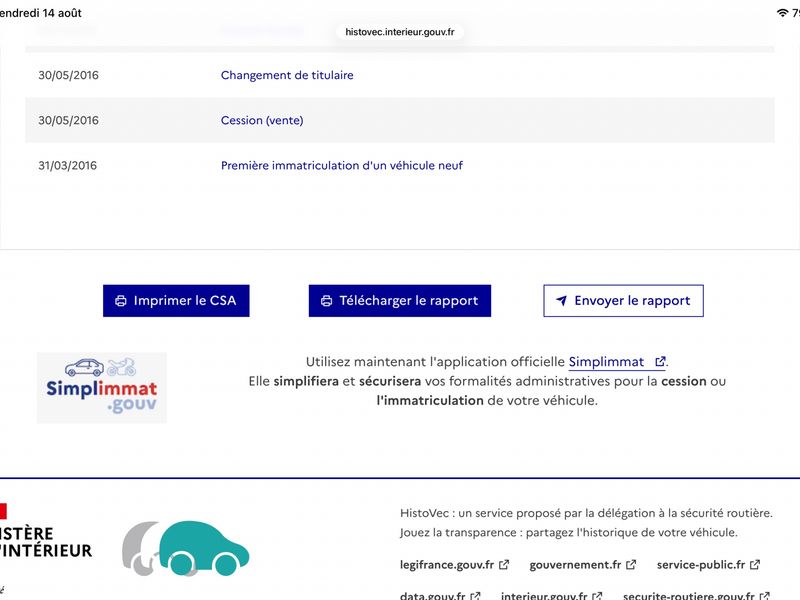Screen dimensions: 800x600
Task: Click the Simplimmat.gouv logo image
Action: tap(102, 387)
